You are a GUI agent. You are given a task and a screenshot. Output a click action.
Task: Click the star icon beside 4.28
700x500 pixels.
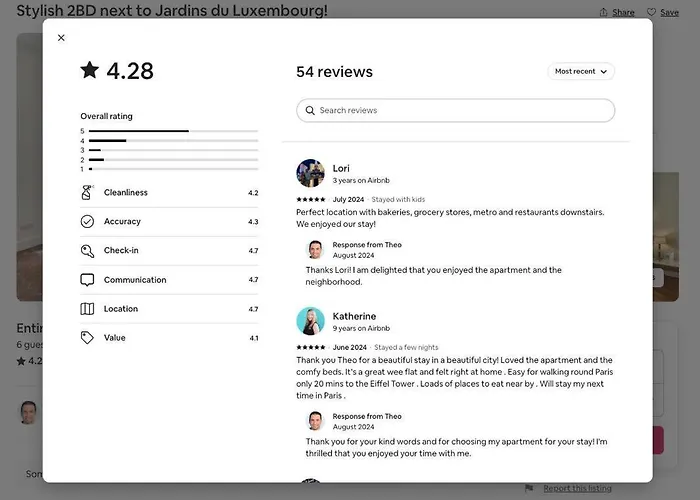click(x=90, y=70)
